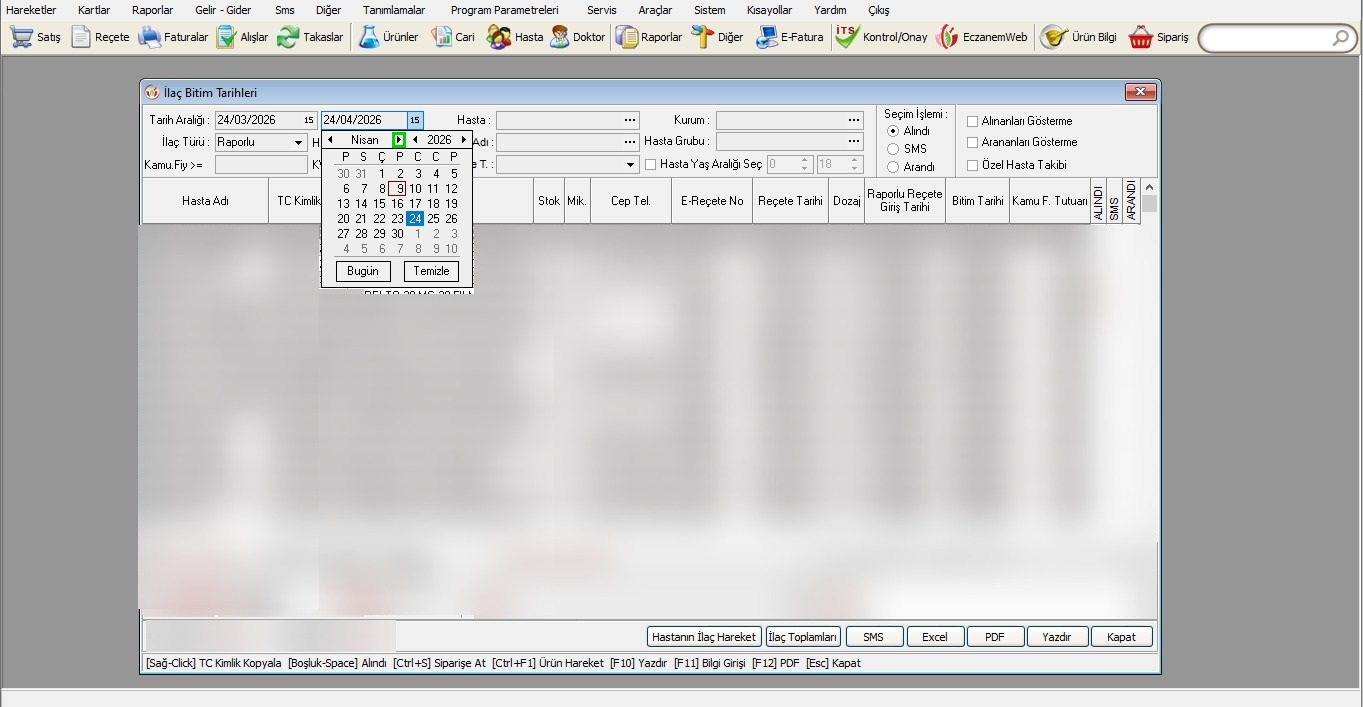Open the Sipariş basket icon
Screen dimensions: 1363x707
1141,37
